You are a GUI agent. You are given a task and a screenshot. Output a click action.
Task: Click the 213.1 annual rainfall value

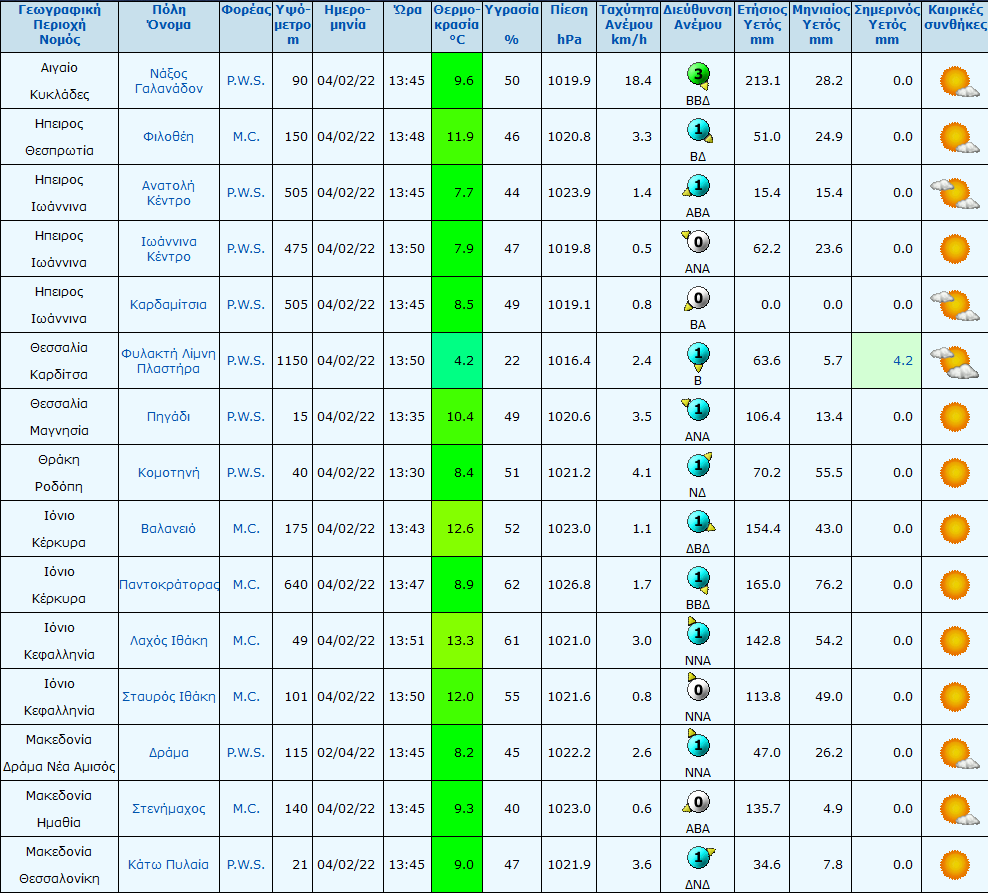[763, 81]
